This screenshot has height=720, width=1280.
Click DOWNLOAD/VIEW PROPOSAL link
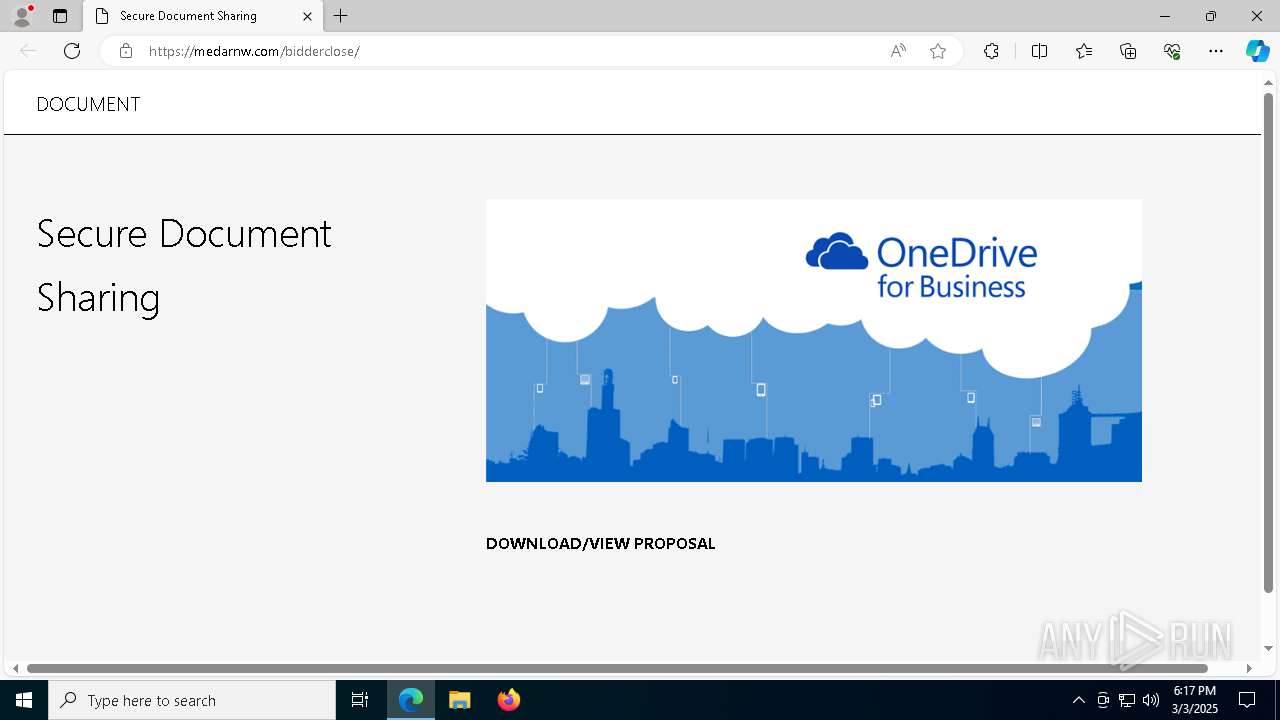(x=600, y=544)
